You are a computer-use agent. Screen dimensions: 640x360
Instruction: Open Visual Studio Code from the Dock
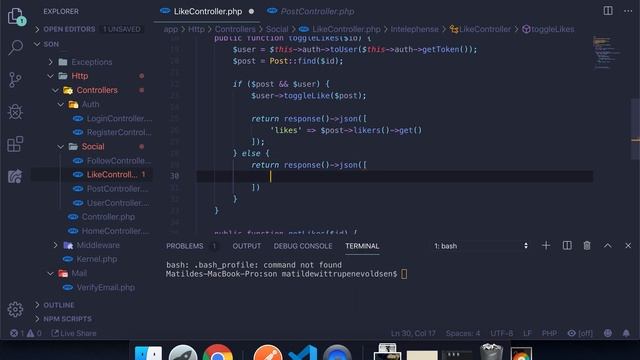[302, 353]
